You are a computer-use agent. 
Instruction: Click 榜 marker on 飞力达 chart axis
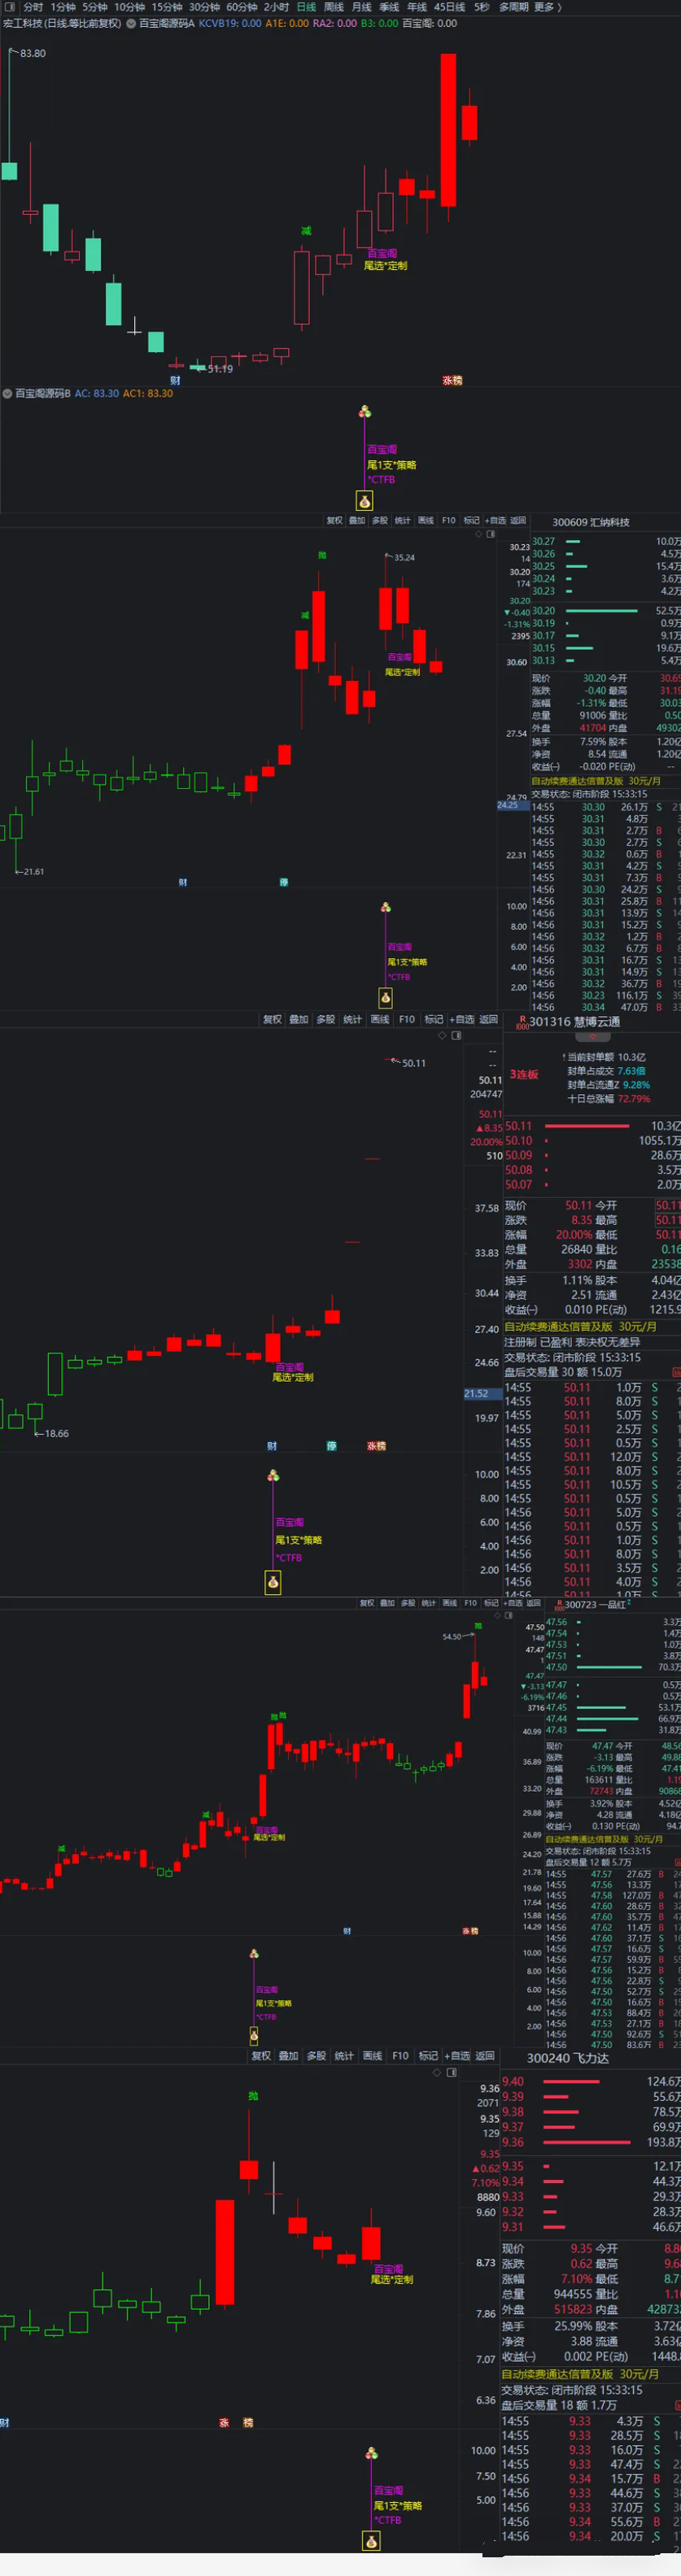tap(248, 2423)
